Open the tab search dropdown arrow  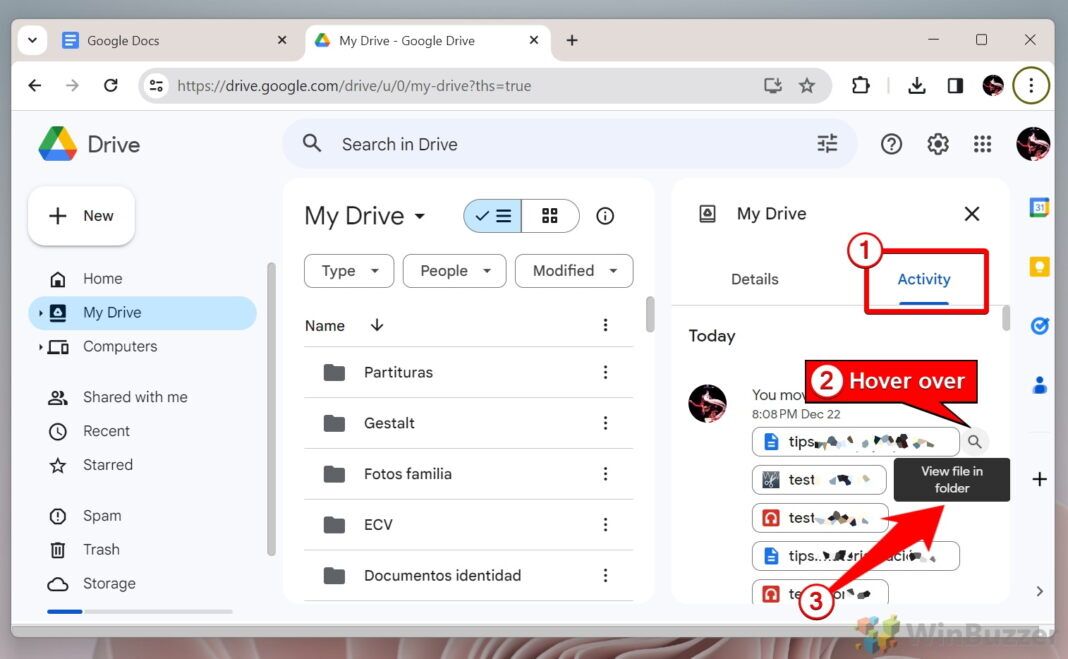32,41
